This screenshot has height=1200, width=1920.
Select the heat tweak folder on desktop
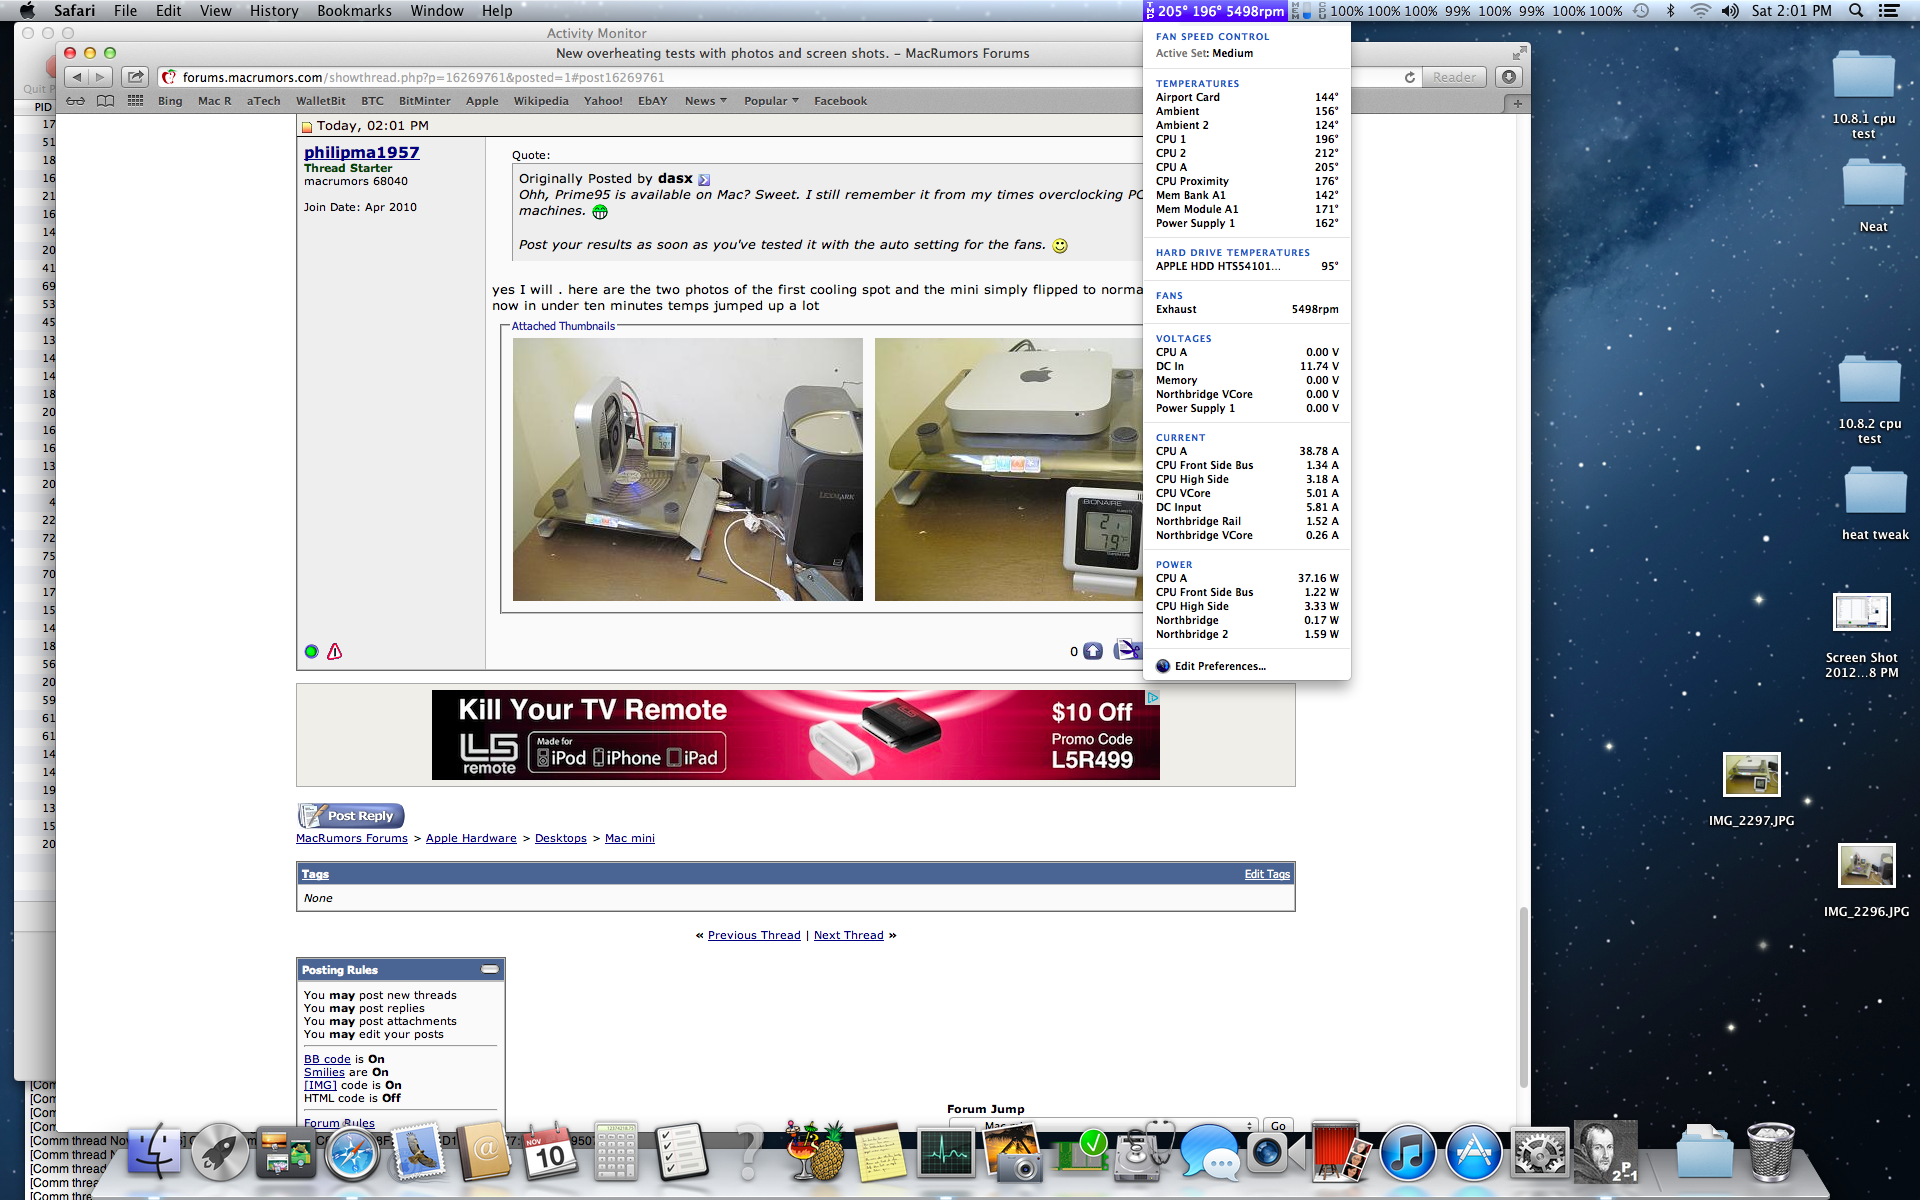[1875, 505]
